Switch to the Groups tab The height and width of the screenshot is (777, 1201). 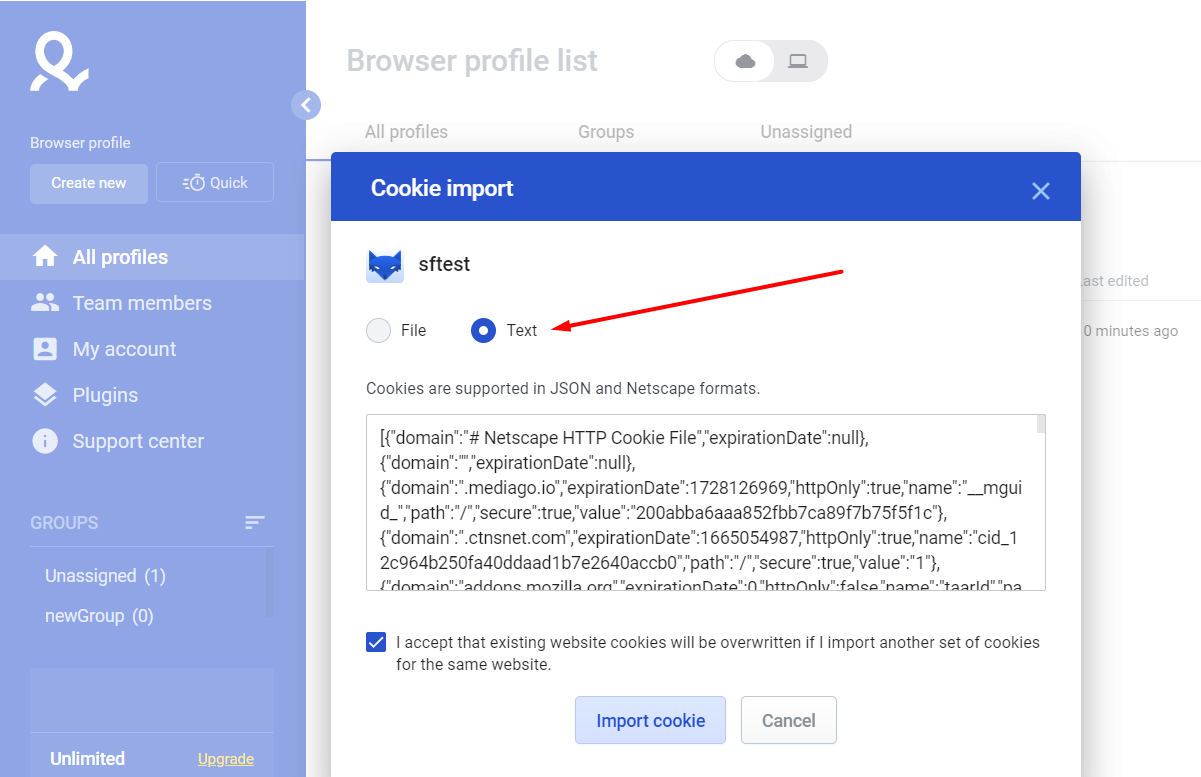click(x=606, y=132)
